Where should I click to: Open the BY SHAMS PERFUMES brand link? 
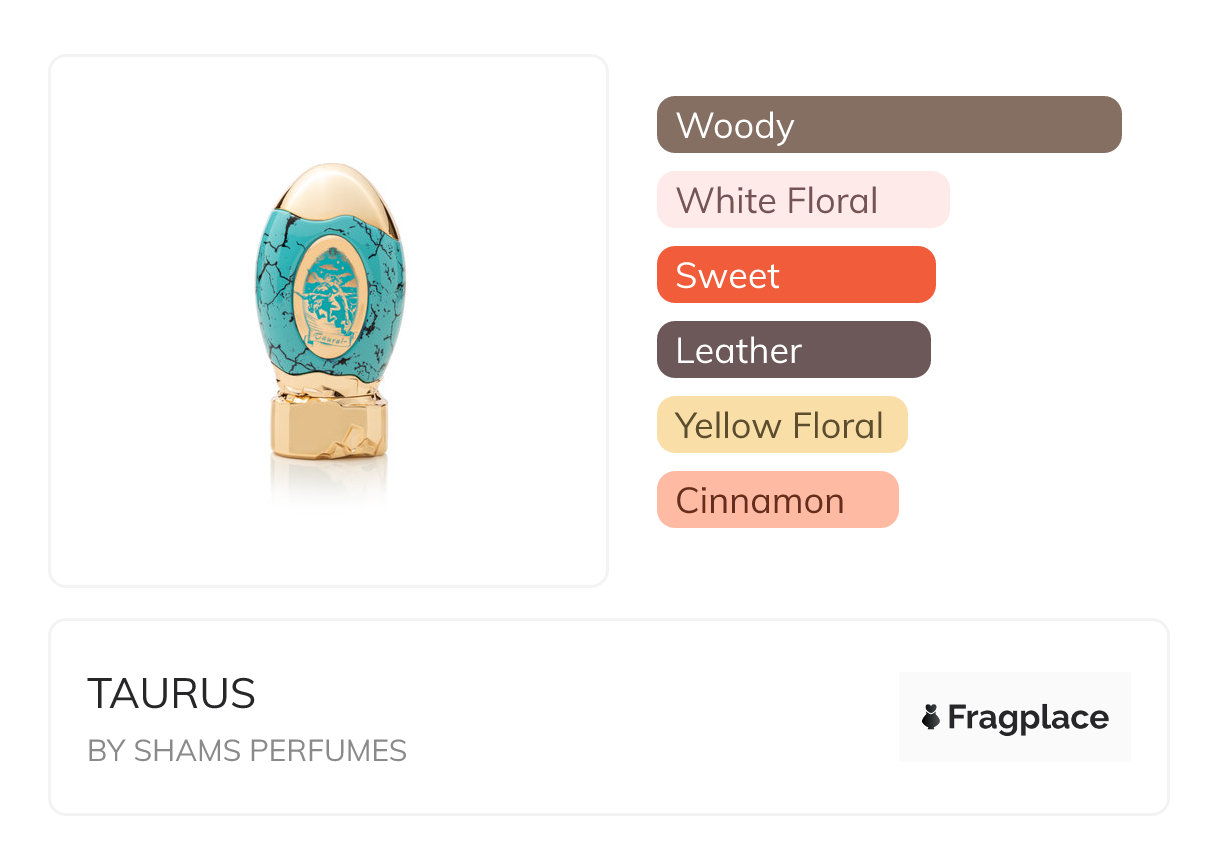click(247, 751)
